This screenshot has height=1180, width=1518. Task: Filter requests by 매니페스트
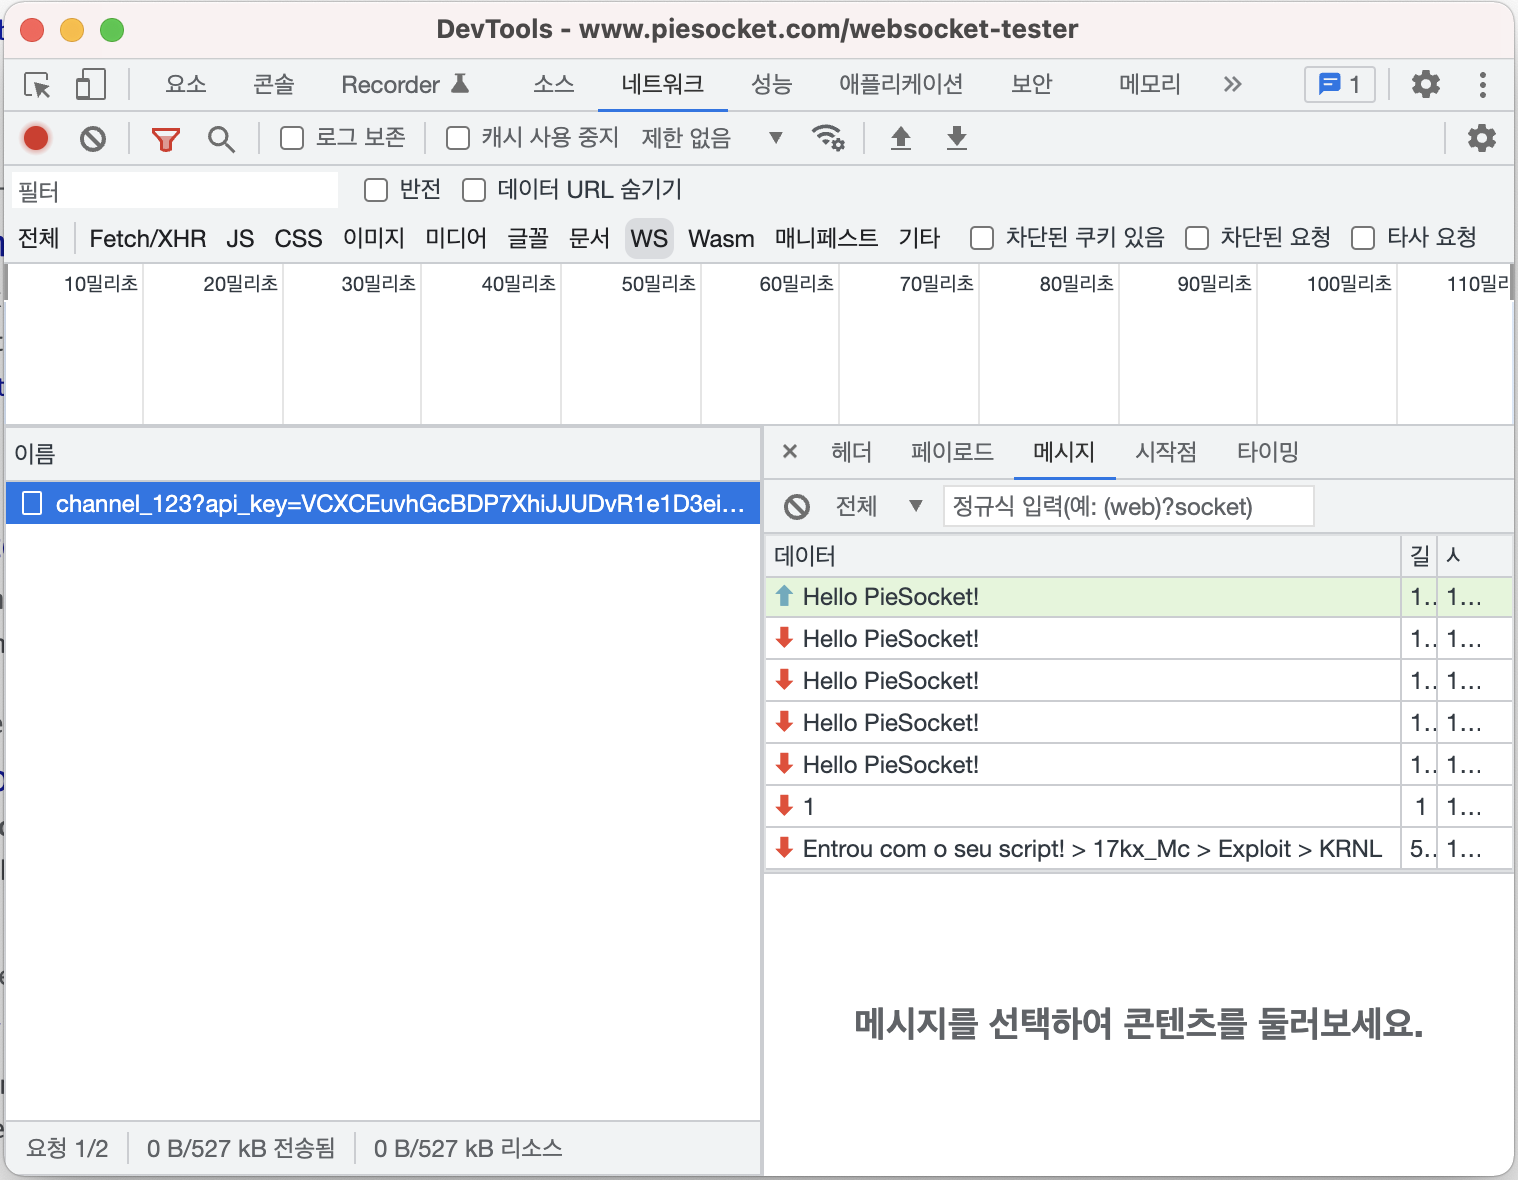pyautogui.click(x=826, y=238)
